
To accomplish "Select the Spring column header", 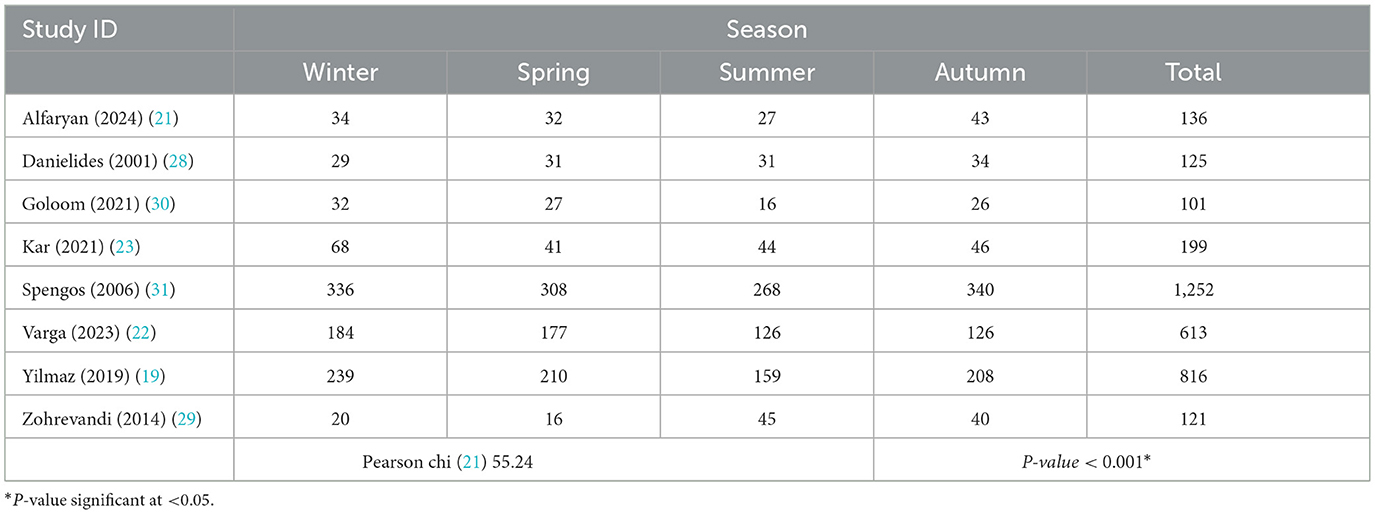I will 553,73.
